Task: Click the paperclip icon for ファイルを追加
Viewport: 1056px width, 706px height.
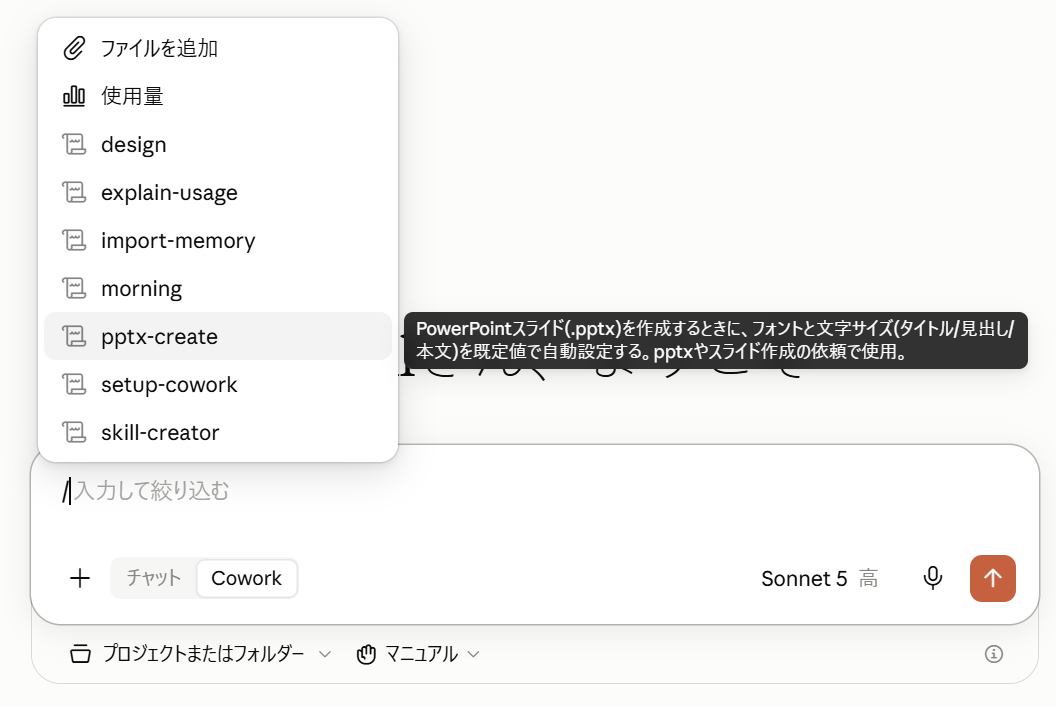Action: point(74,49)
